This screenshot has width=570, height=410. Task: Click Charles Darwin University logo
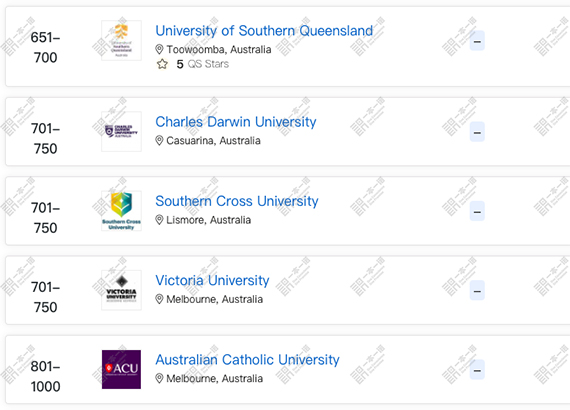121,131
